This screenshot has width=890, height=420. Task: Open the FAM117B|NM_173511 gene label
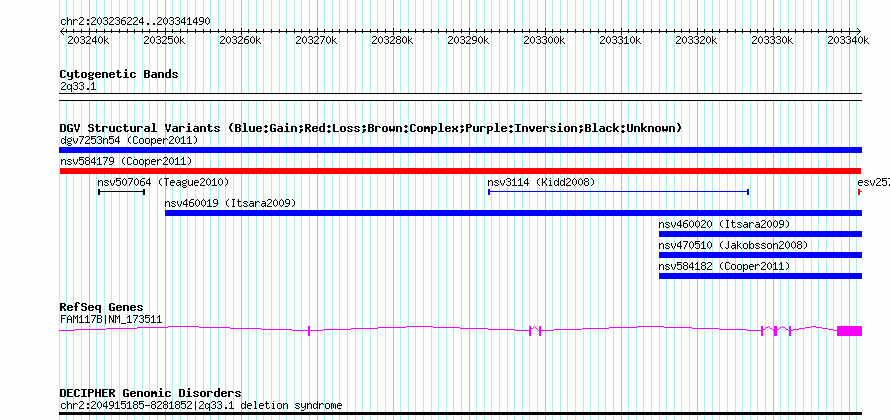(x=111, y=320)
